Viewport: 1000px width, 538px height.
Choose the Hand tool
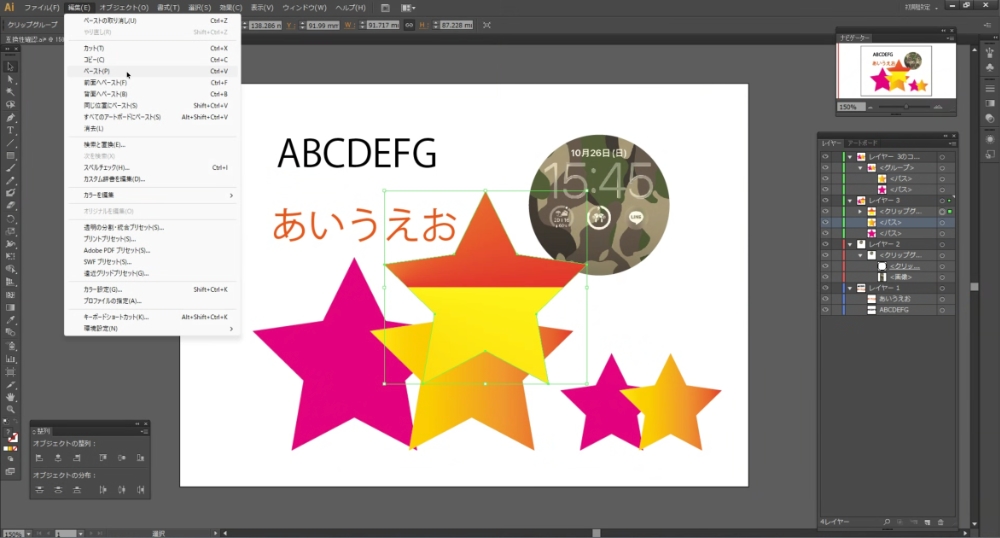tap(11, 397)
